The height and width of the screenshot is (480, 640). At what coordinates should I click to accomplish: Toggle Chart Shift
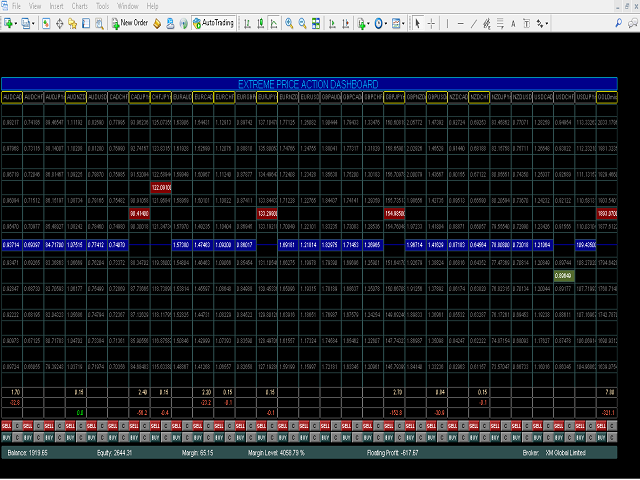pyautogui.click(x=346, y=23)
